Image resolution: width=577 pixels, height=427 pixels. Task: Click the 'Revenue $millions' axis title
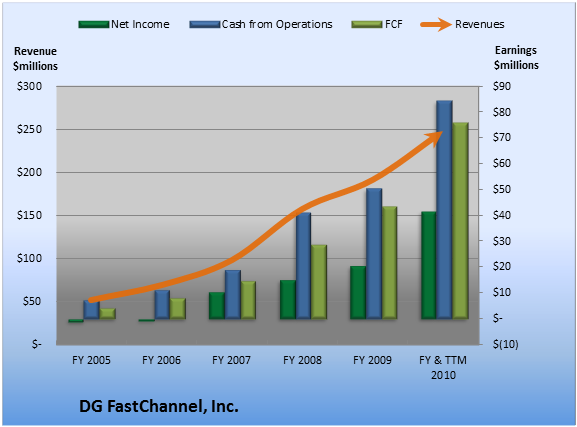coord(35,59)
